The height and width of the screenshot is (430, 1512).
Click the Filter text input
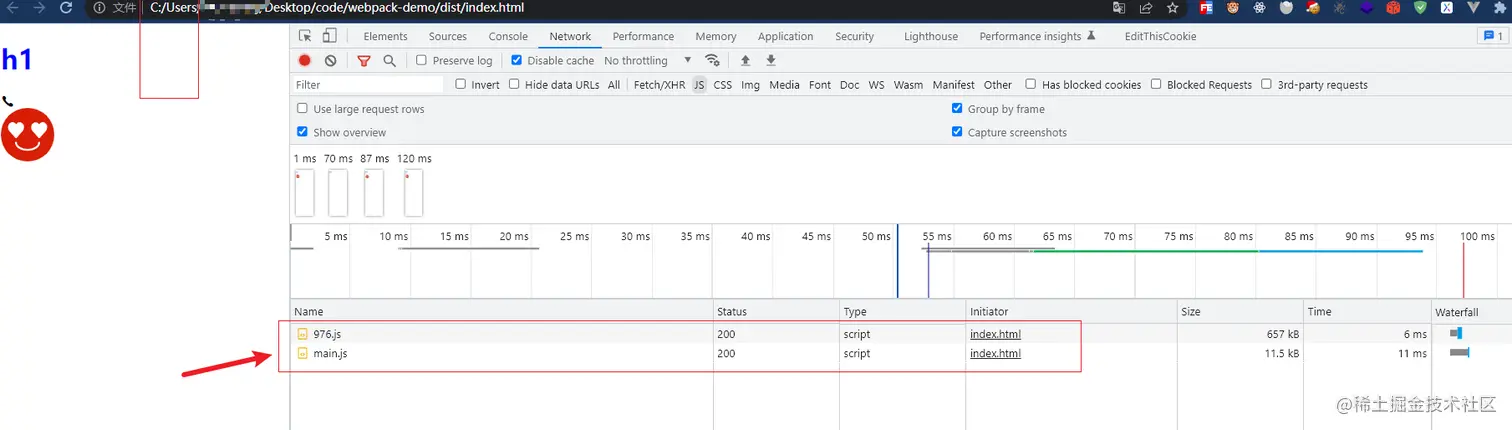368,85
